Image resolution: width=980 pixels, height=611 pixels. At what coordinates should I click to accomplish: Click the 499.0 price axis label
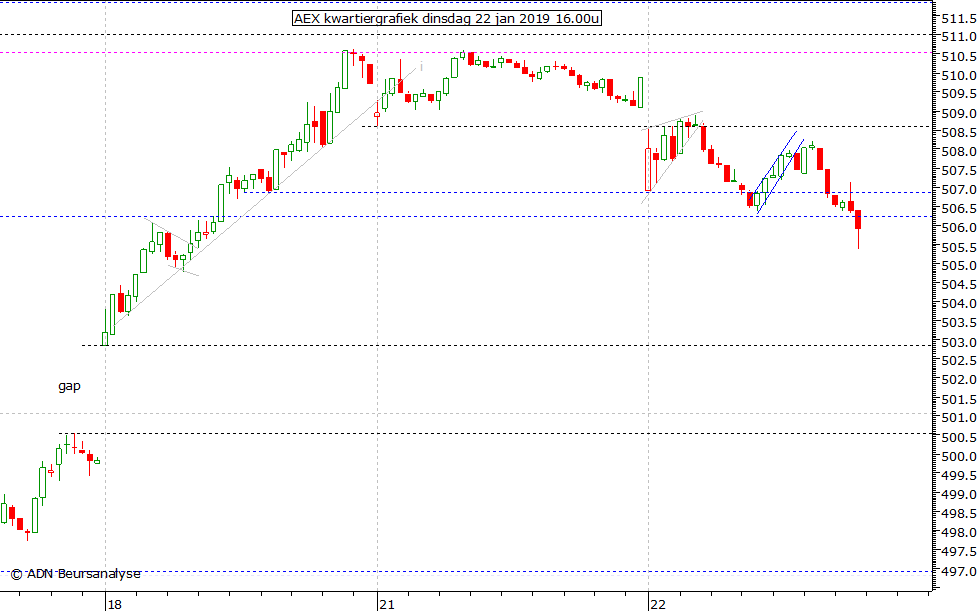point(959,495)
